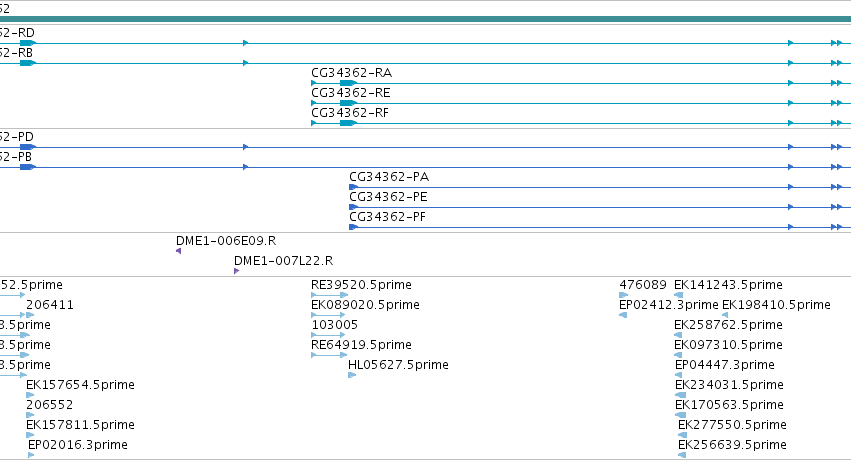Click the arrow glyph under RE64919.5prime
The height and width of the screenshot is (460, 851).
click(x=329, y=355)
